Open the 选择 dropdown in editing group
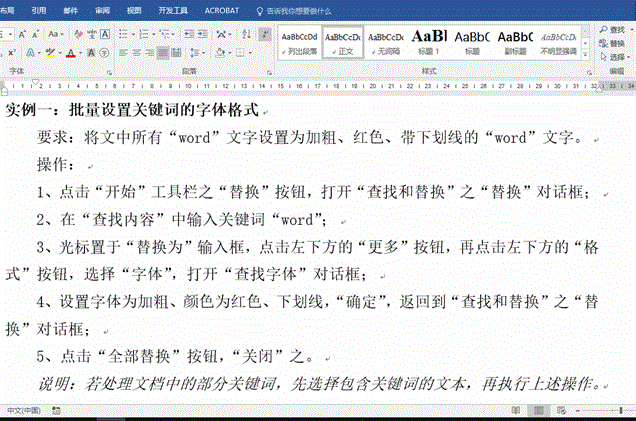636x421 pixels. [615, 57]
